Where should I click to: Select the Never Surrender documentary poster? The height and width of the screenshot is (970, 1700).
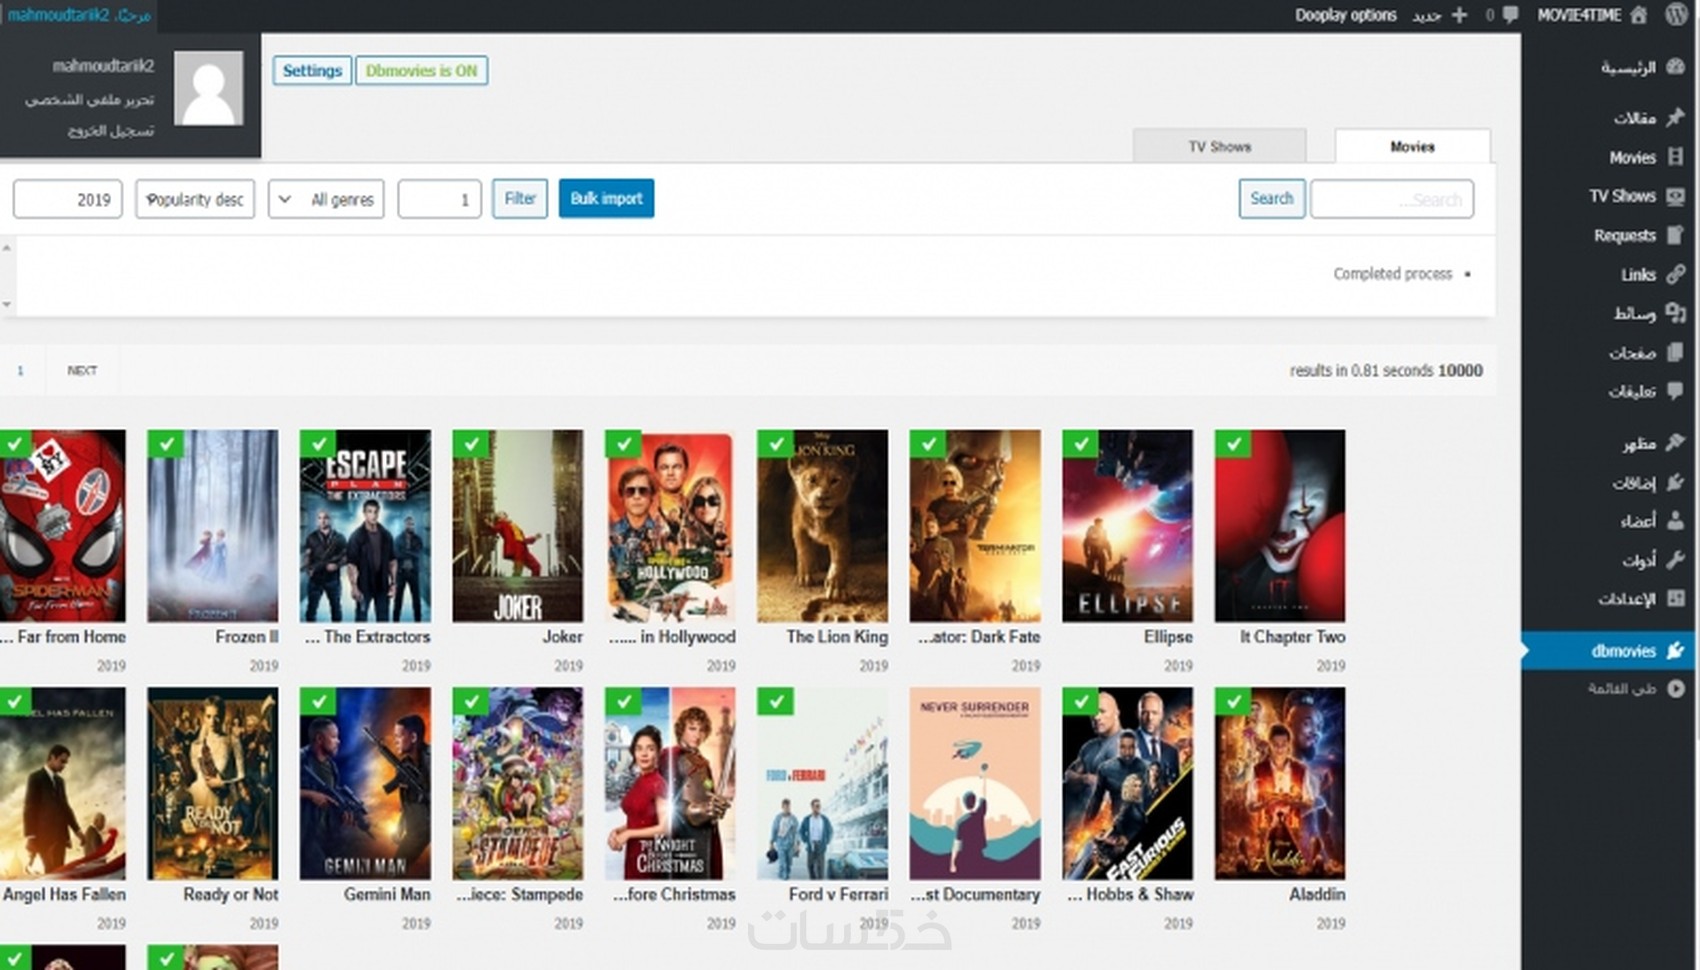[x=975, y=784]
